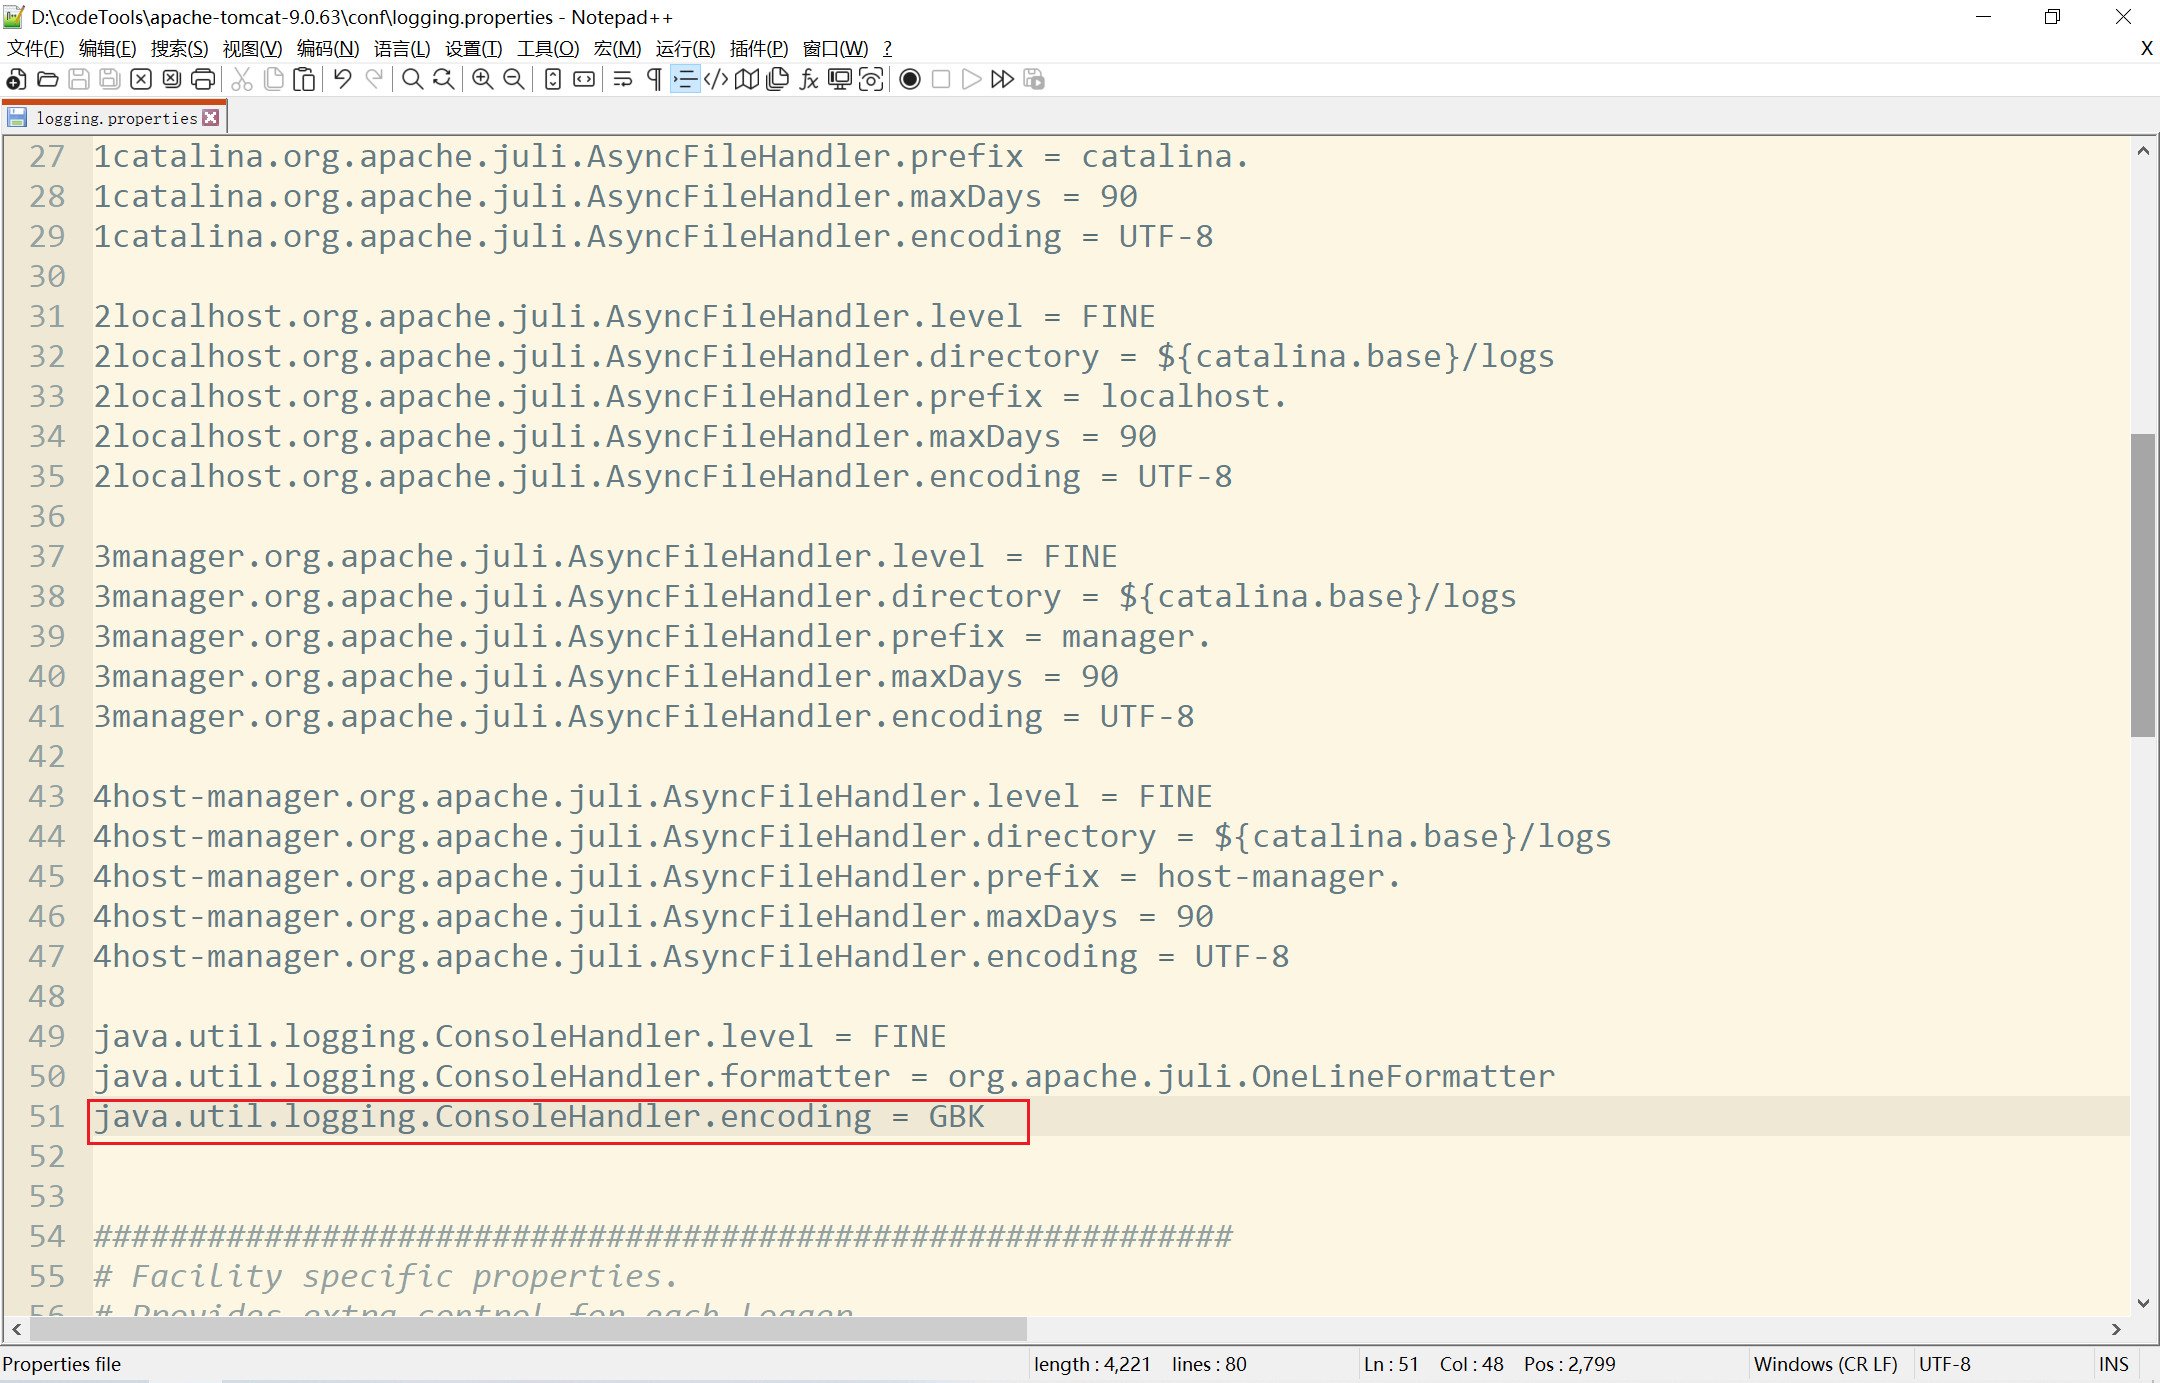The width and height of the screenshot is (2160, 1383).
Task: Paste from clipboard toolbar icon
Action: [x=305, y=80]
